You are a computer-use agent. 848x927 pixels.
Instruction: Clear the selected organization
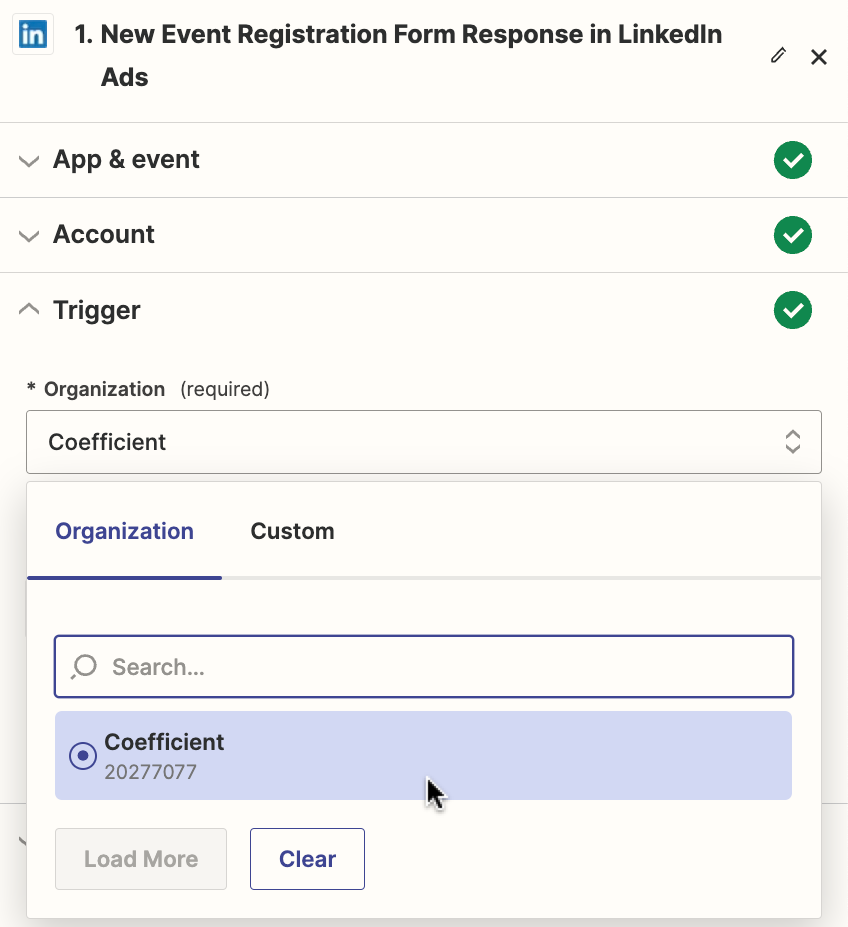coord(307,858)
